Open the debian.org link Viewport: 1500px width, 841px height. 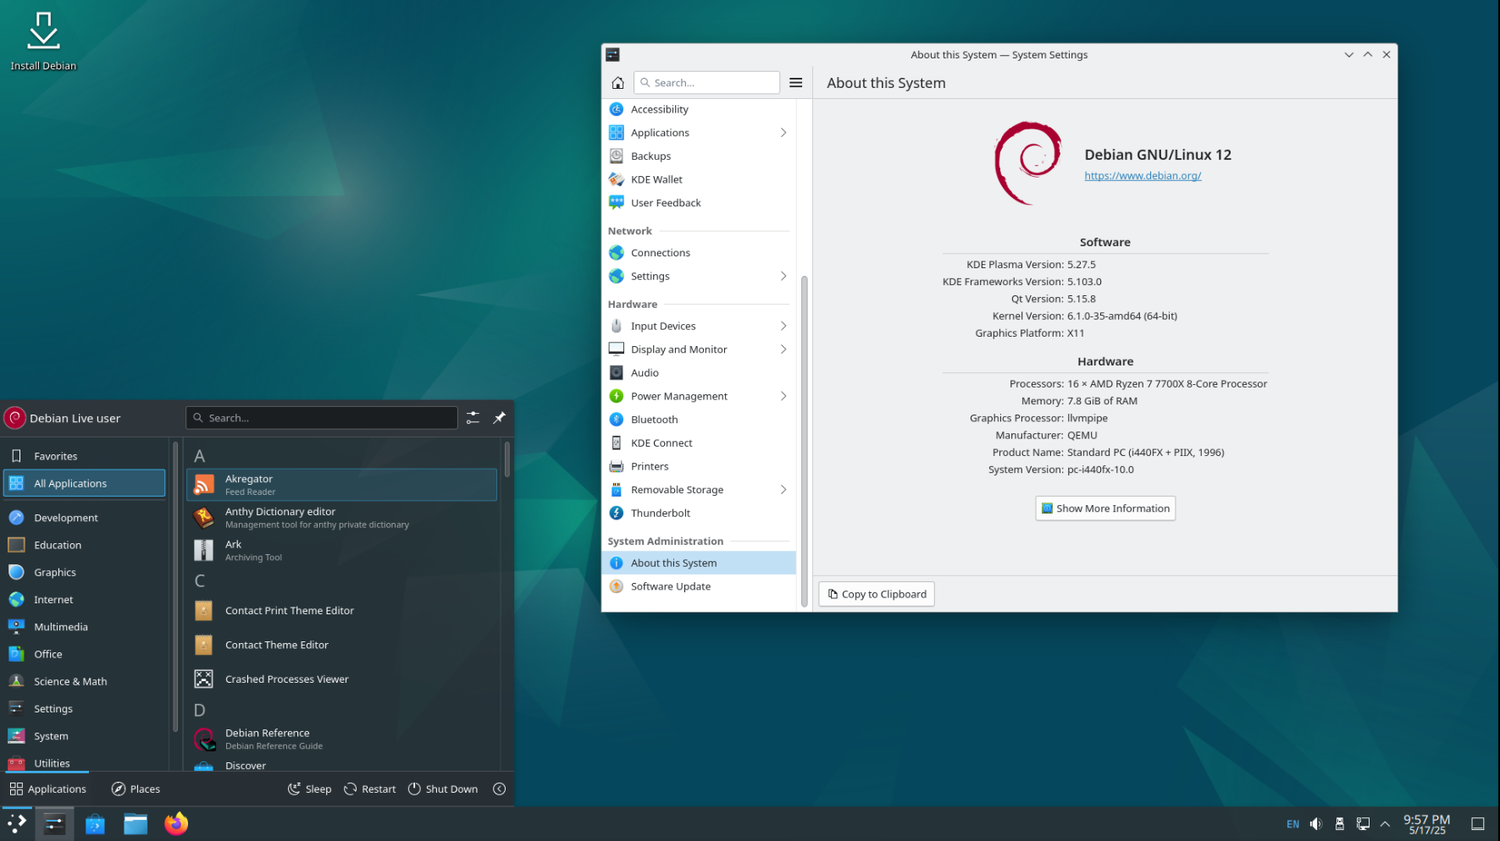click(x=1143, y=176)
